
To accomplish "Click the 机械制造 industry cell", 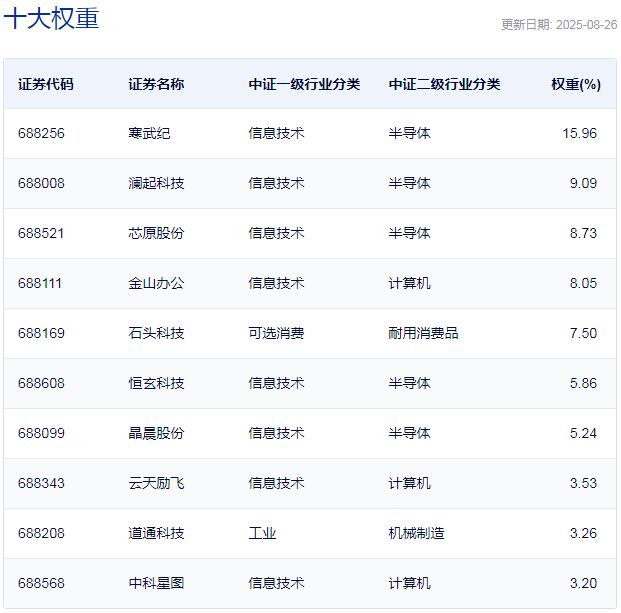I will point(416,533).
